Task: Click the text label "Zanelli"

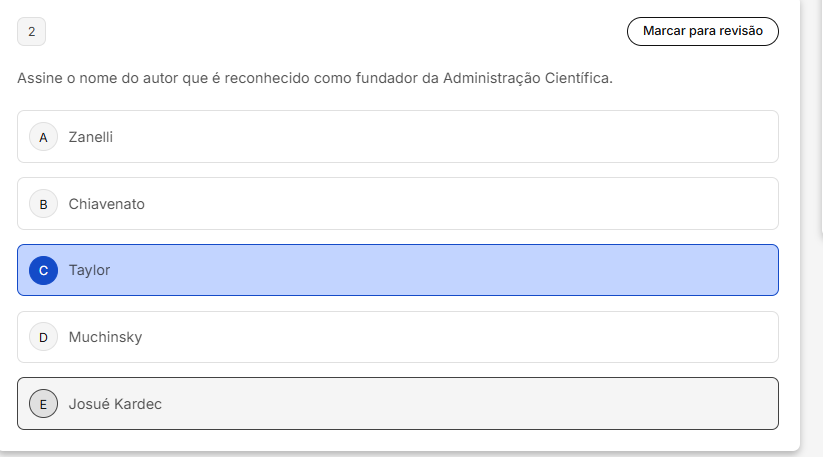Action: [x=90, y=137]
